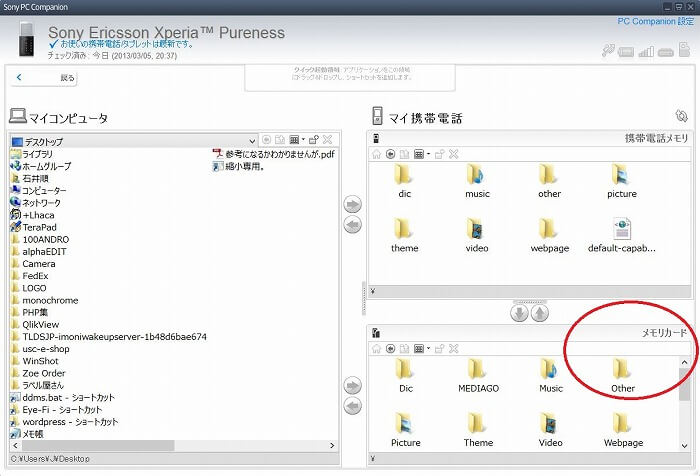
Task: Expand the デスクトップ location dropdown
Action: pyautogui.click(x=251, y=141)
